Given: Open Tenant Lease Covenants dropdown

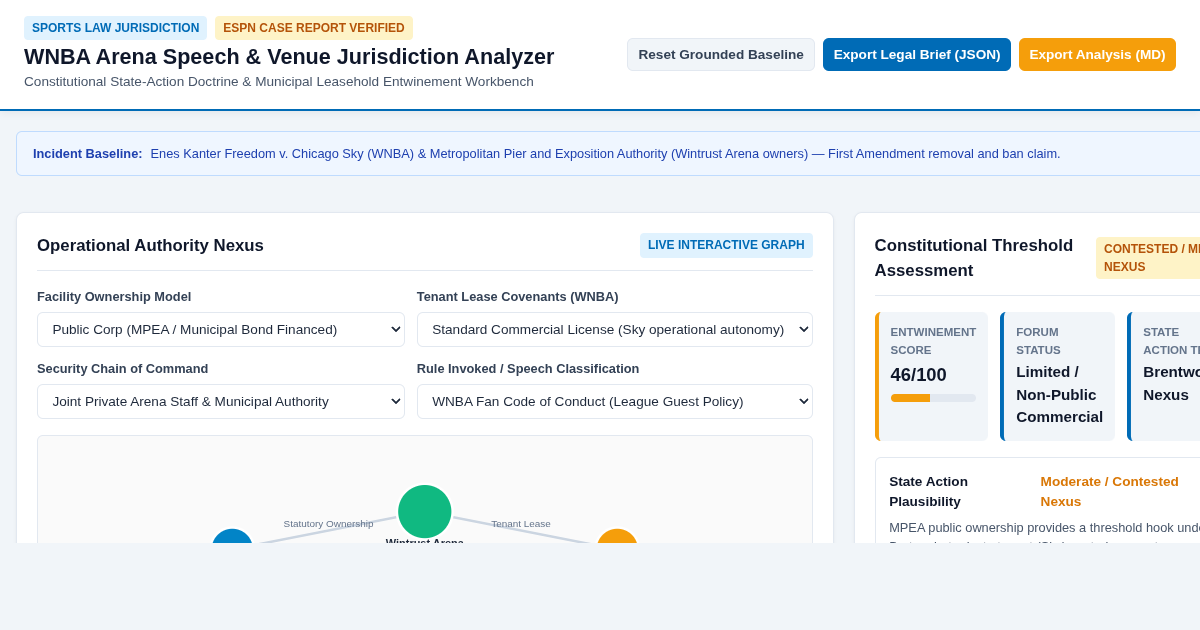Looking at the screenshot, I should (615, 329).
